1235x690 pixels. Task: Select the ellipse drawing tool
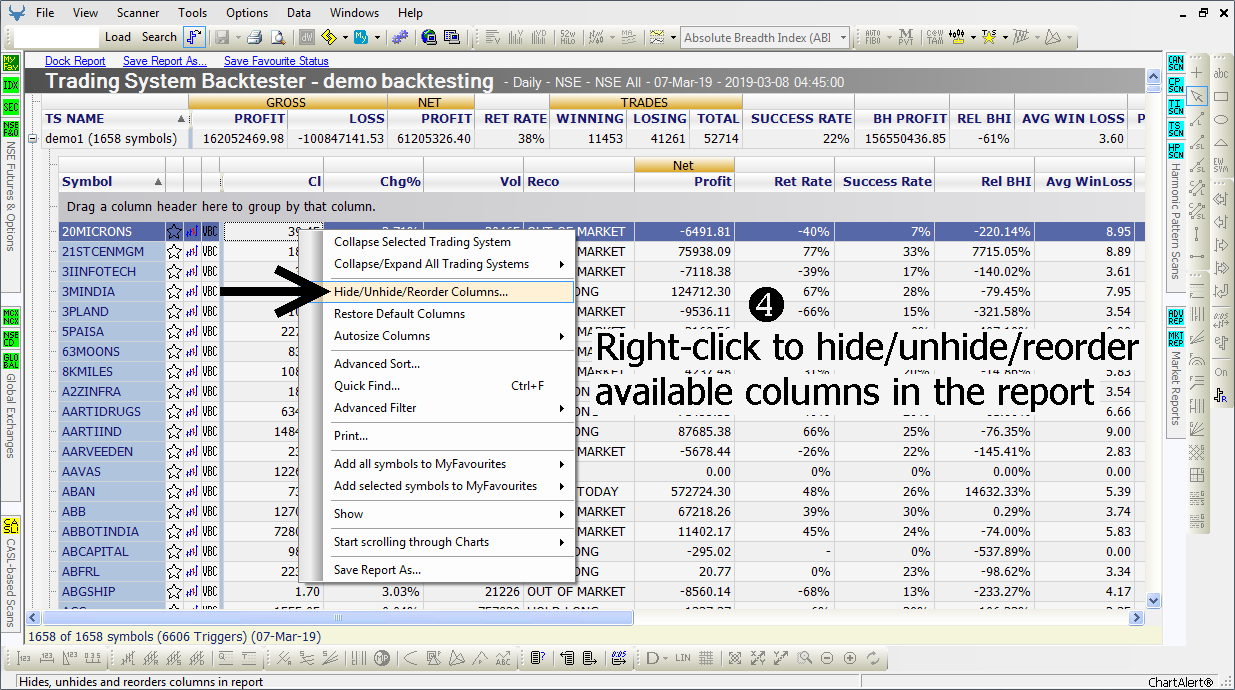point(1221,119)
